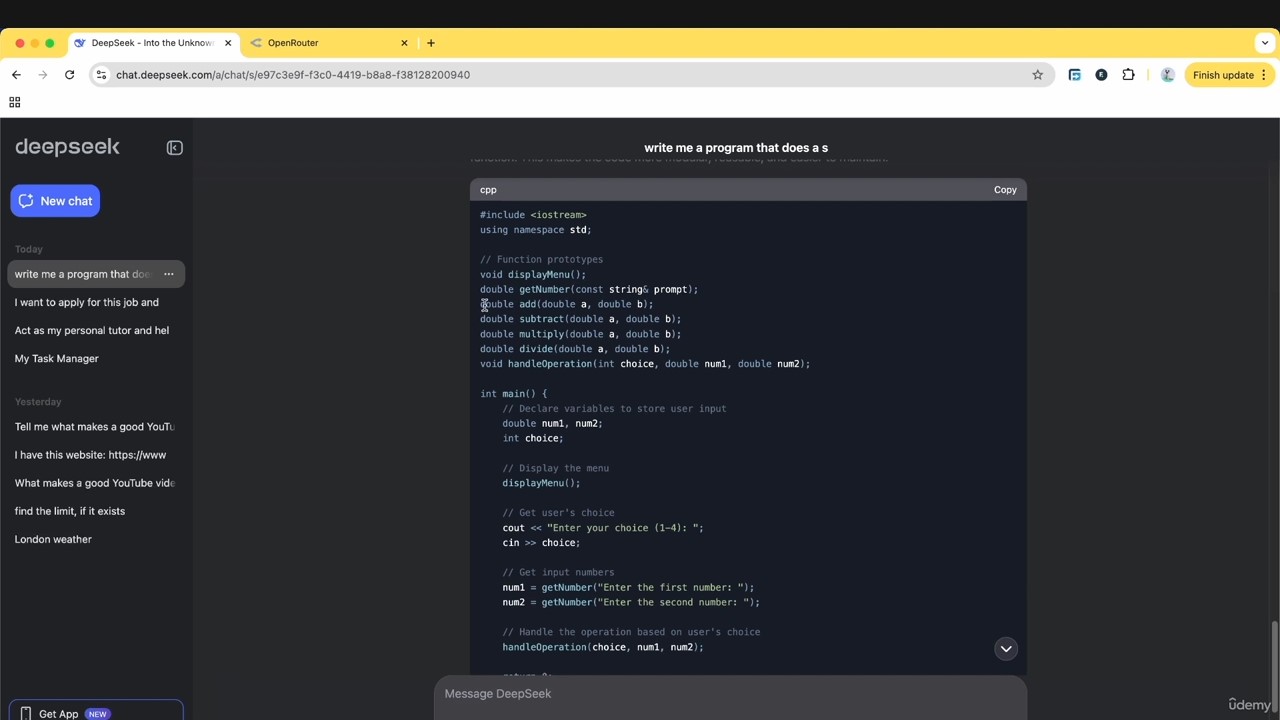Open Chrome three-dot menu
Viewport: 1280px width, 720px height.
pos(1264,75)
